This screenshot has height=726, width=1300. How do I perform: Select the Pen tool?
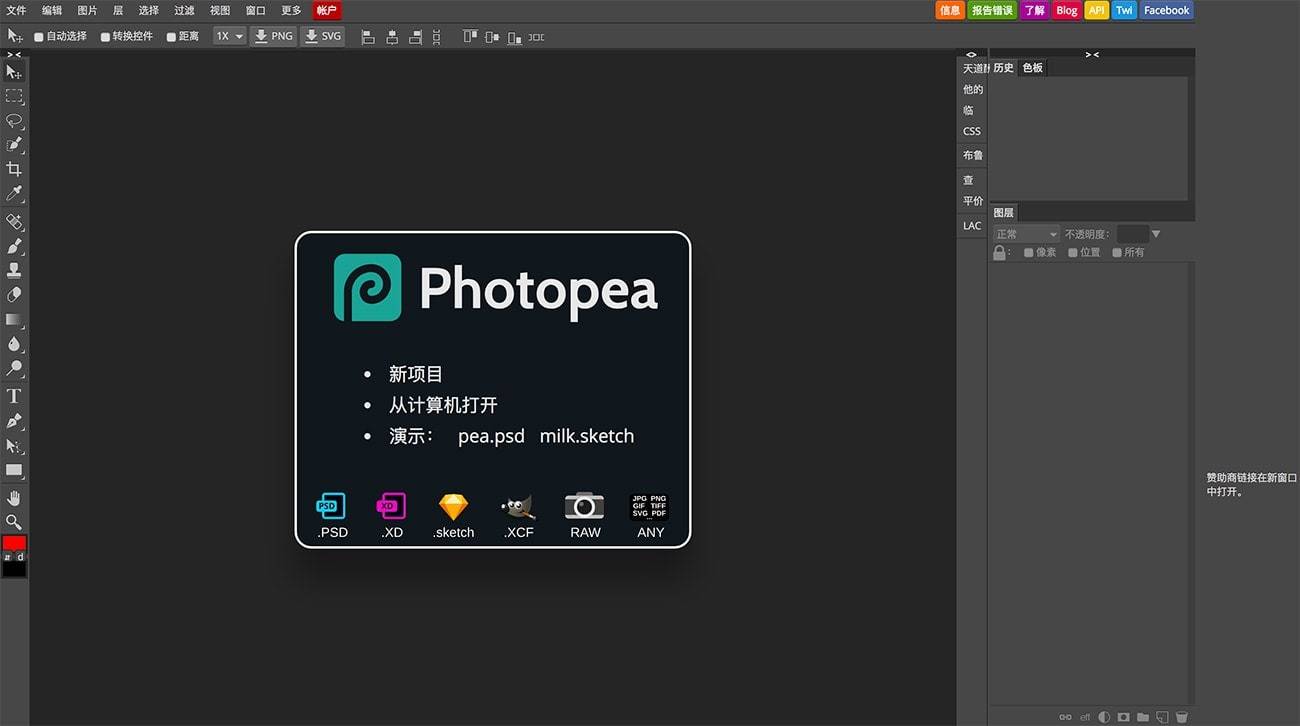coord(14,421)
